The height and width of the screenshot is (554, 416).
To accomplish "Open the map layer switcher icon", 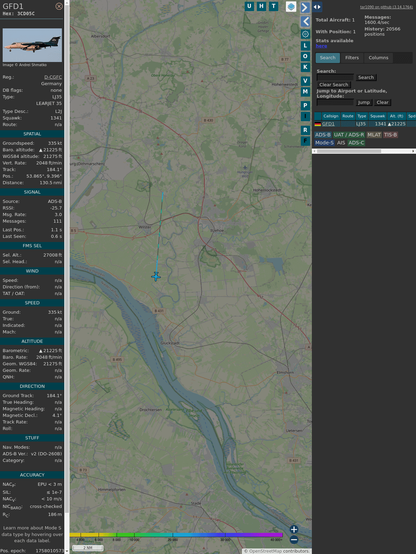I will click(291, 6).
